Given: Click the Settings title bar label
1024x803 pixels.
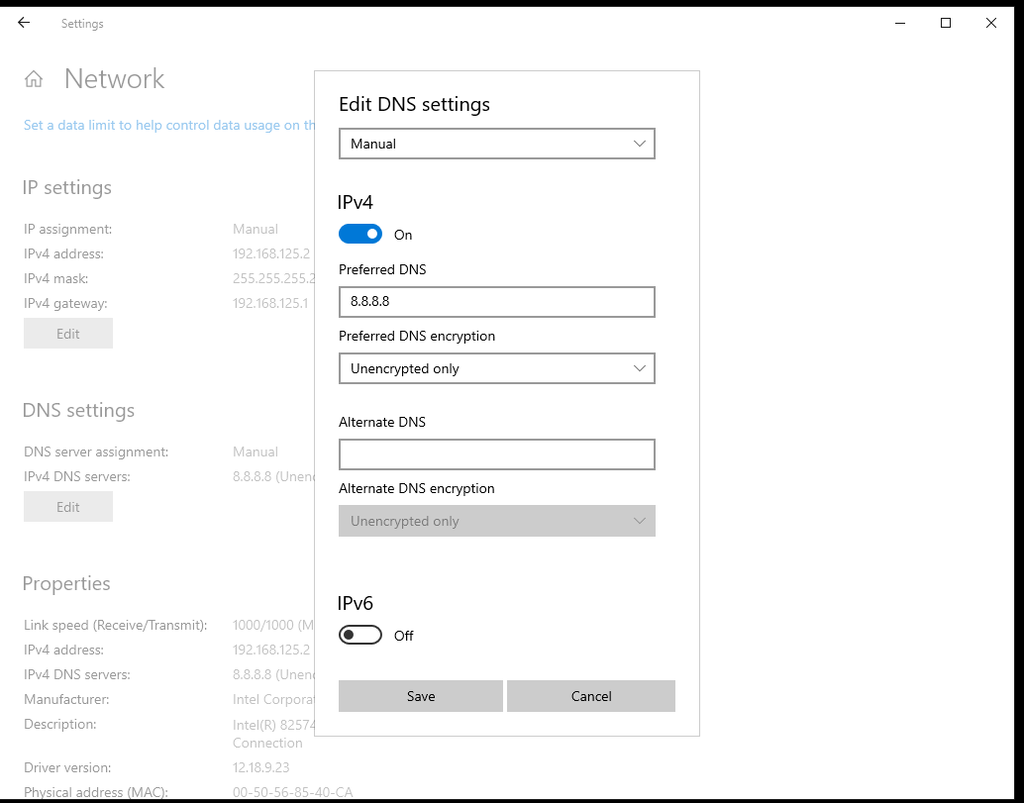Looking at the screenshot, I should tap(82, 24).
